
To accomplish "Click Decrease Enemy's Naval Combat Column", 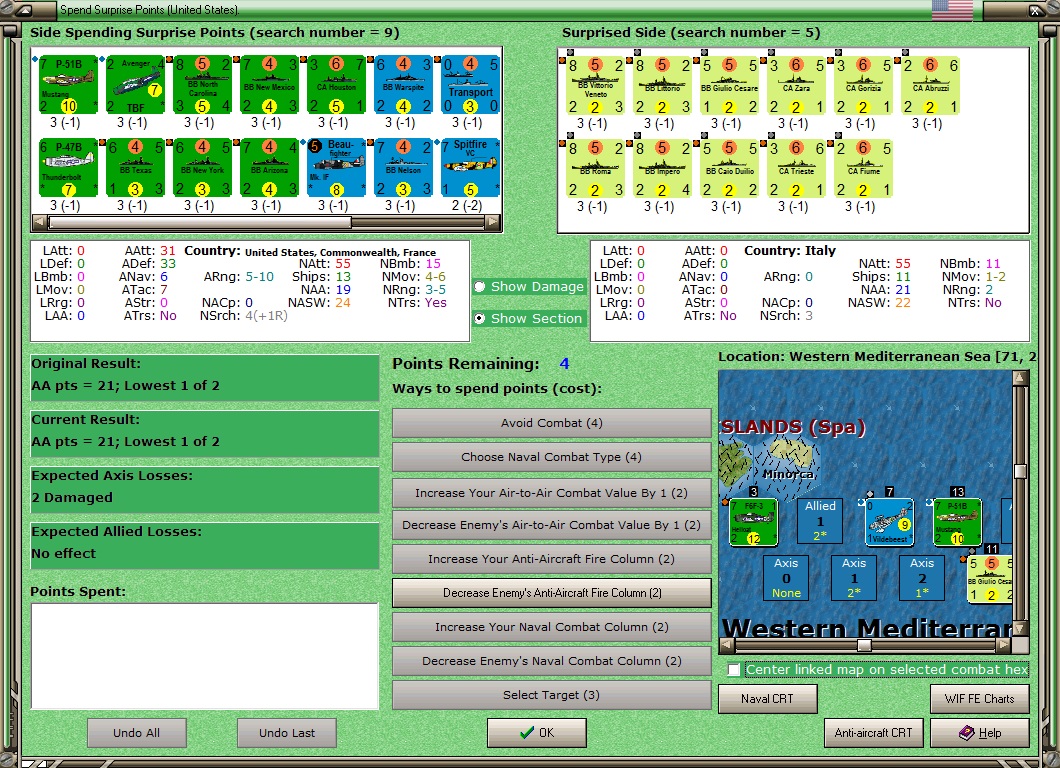I will pos(552,661).
